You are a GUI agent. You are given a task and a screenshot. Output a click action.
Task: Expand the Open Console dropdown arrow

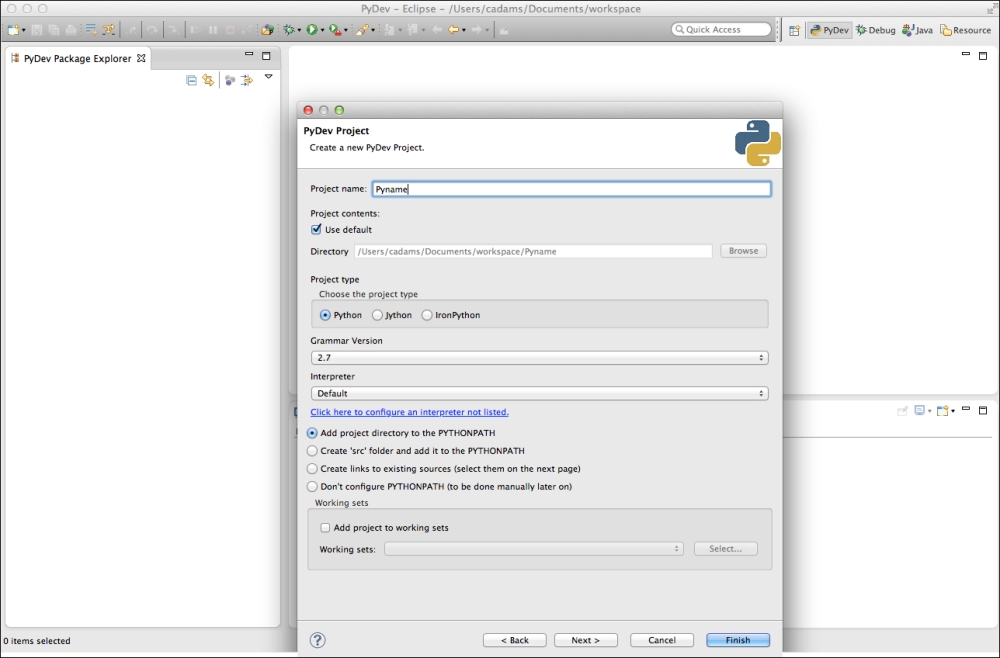coord(953,411)
